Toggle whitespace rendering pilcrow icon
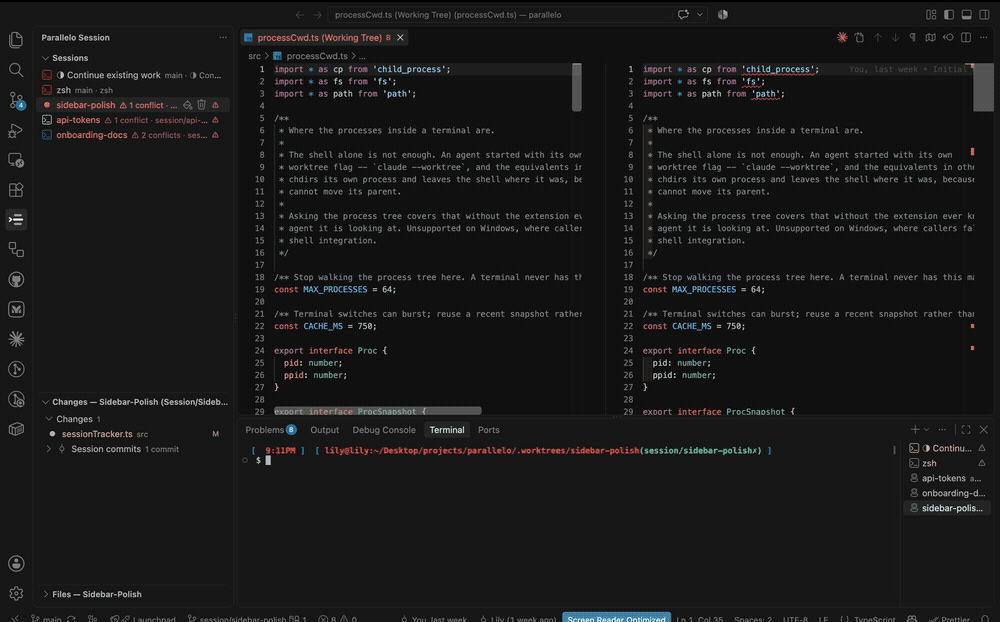 pyautogui.click(x=913, y=38)
